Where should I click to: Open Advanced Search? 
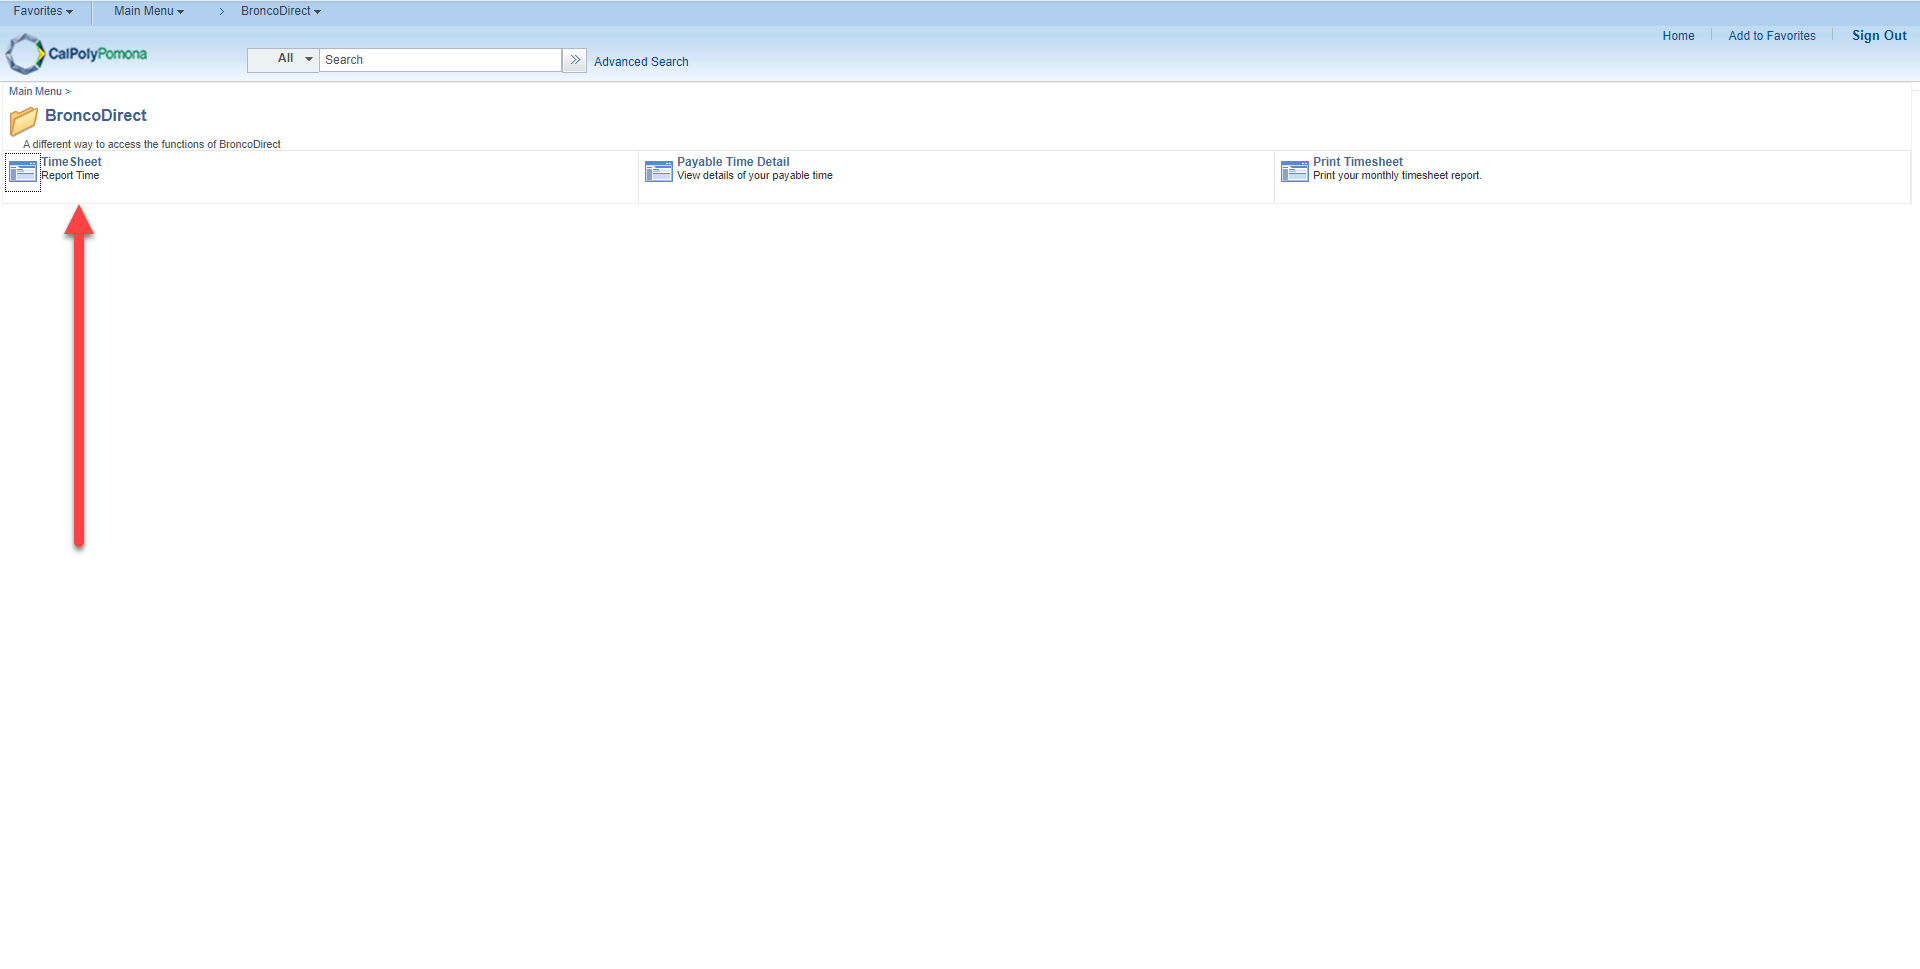pyautogui.click(x=641, y=61)
